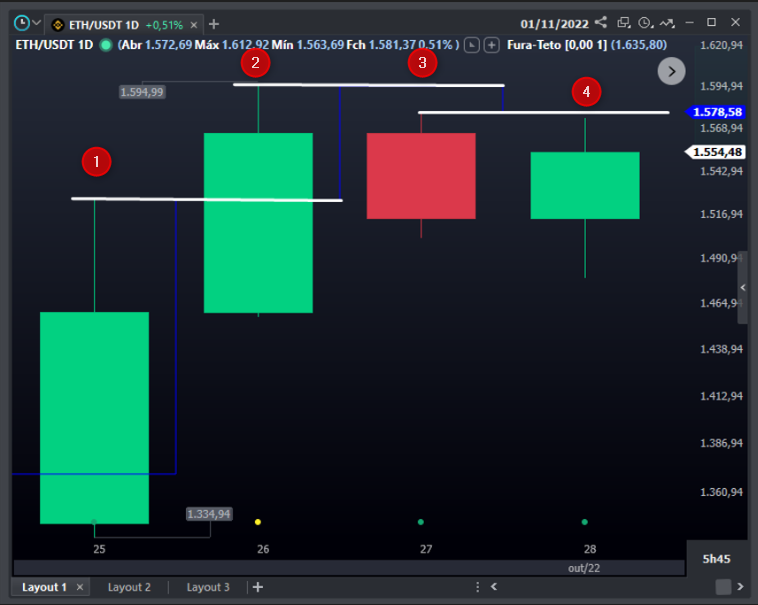Click the candle type icon beside price info
Screen dimensions: 758x605
click(472, 45)
